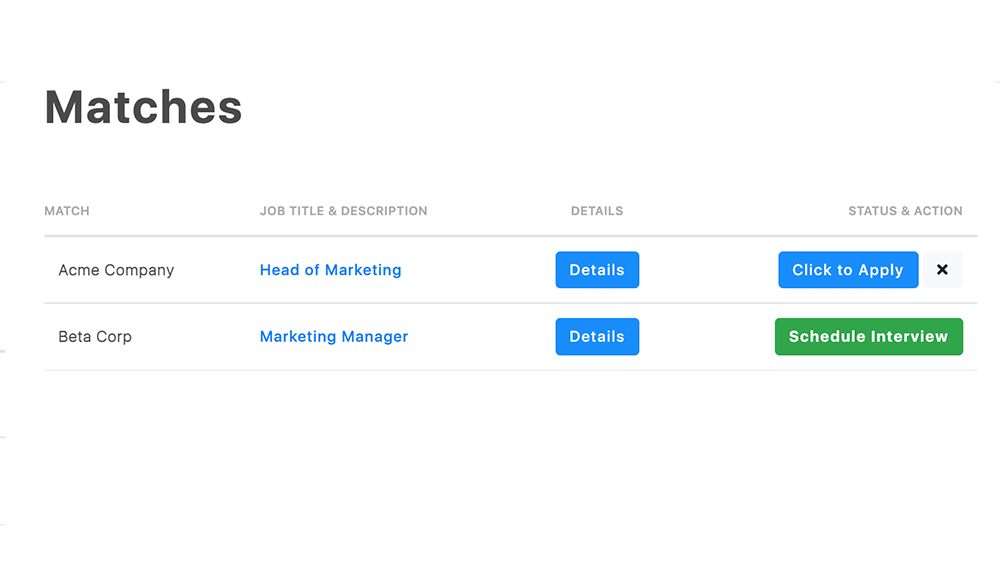Show details of the Head of Marketing job
This screenshot has width=1000, height=567.
point(597,270)
